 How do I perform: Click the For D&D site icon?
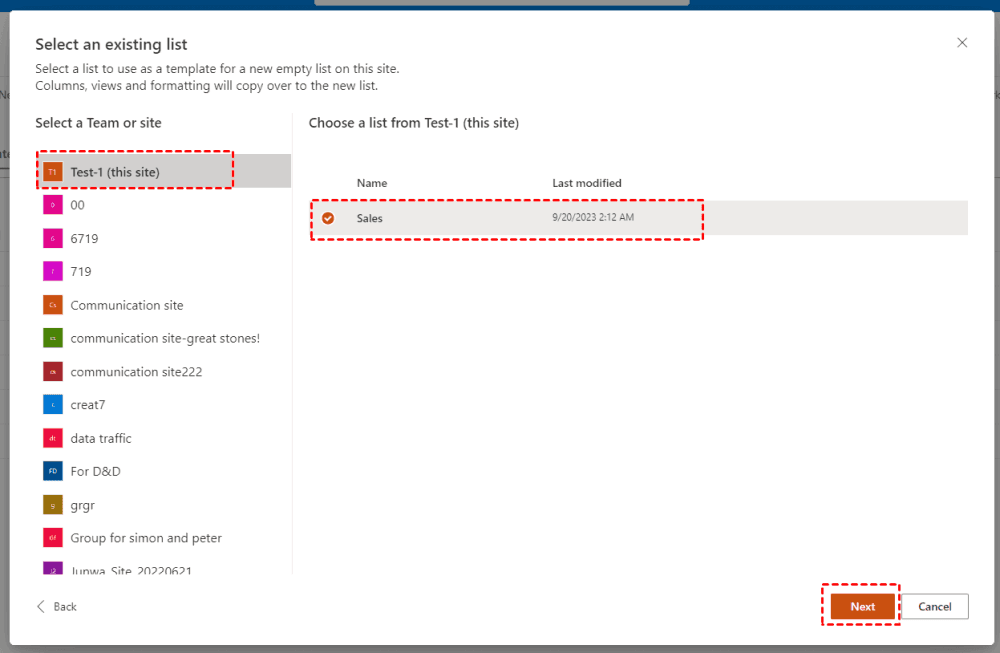[x=52, y=471]
